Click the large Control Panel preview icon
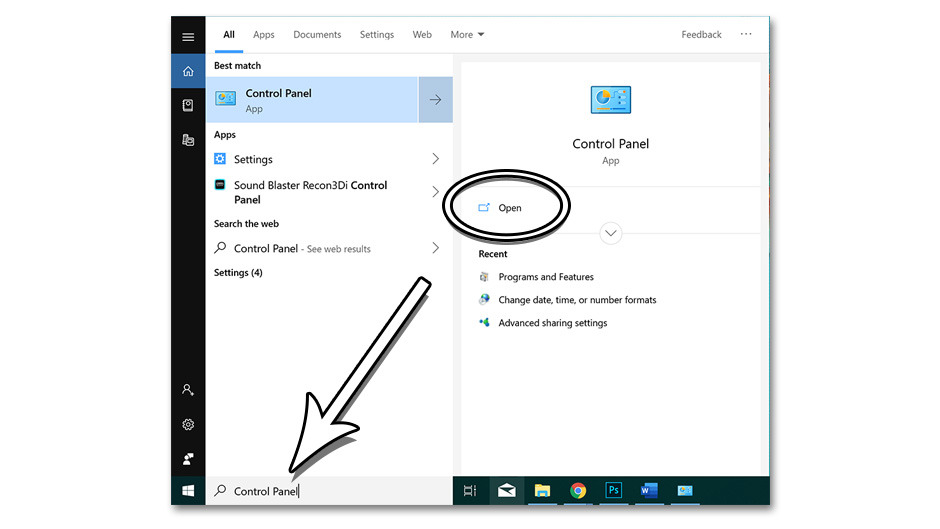The width and height of the screenshot is (940, 529). click(x=610, y=100)
